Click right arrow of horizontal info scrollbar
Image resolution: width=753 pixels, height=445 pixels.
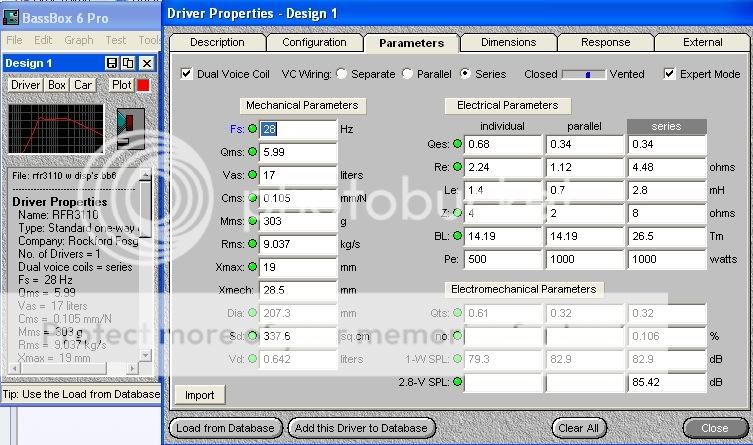click(x=133, y=368)
